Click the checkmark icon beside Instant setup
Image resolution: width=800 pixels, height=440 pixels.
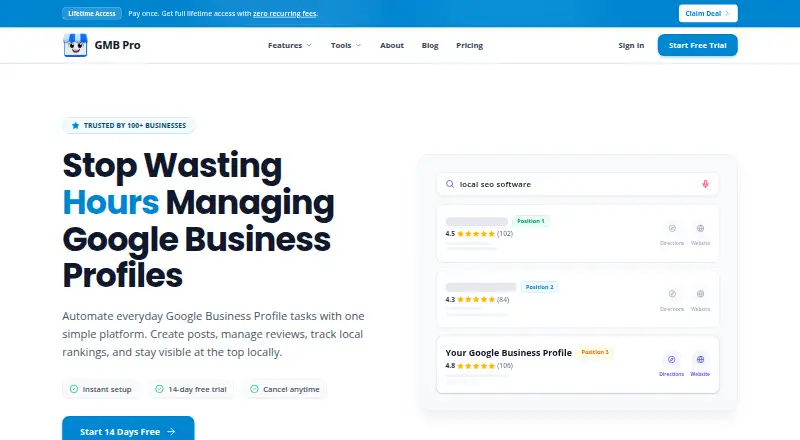tap(74, 389)
